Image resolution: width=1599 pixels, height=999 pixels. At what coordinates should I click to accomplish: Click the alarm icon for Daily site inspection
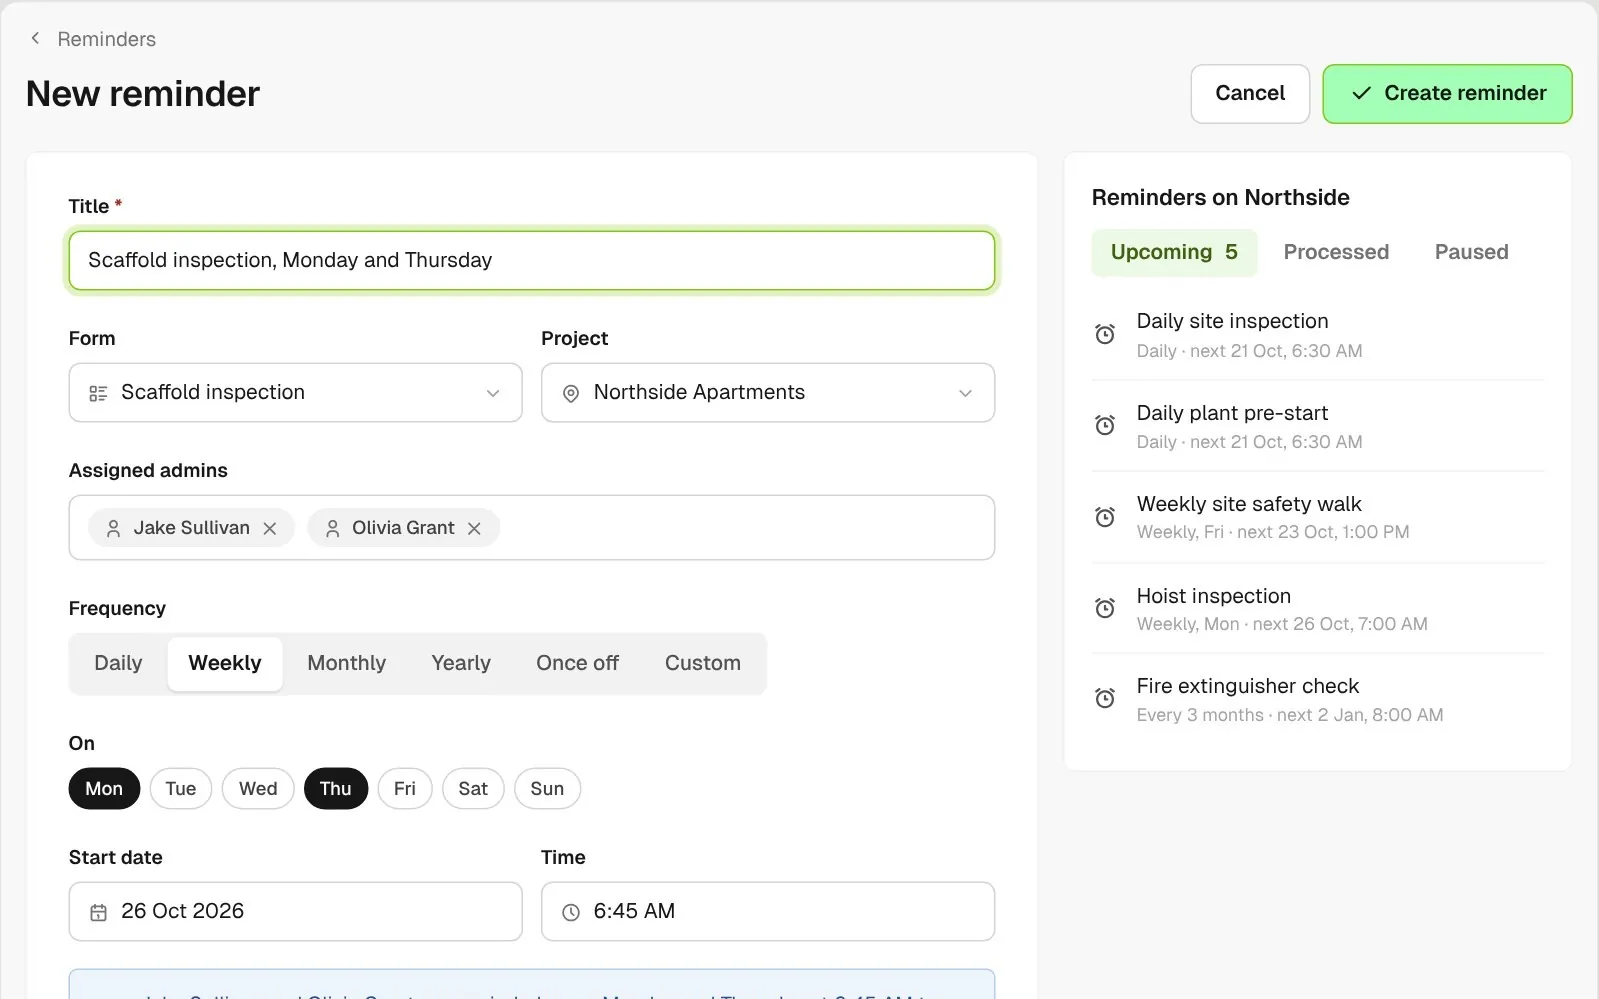tap(1105, 334)
